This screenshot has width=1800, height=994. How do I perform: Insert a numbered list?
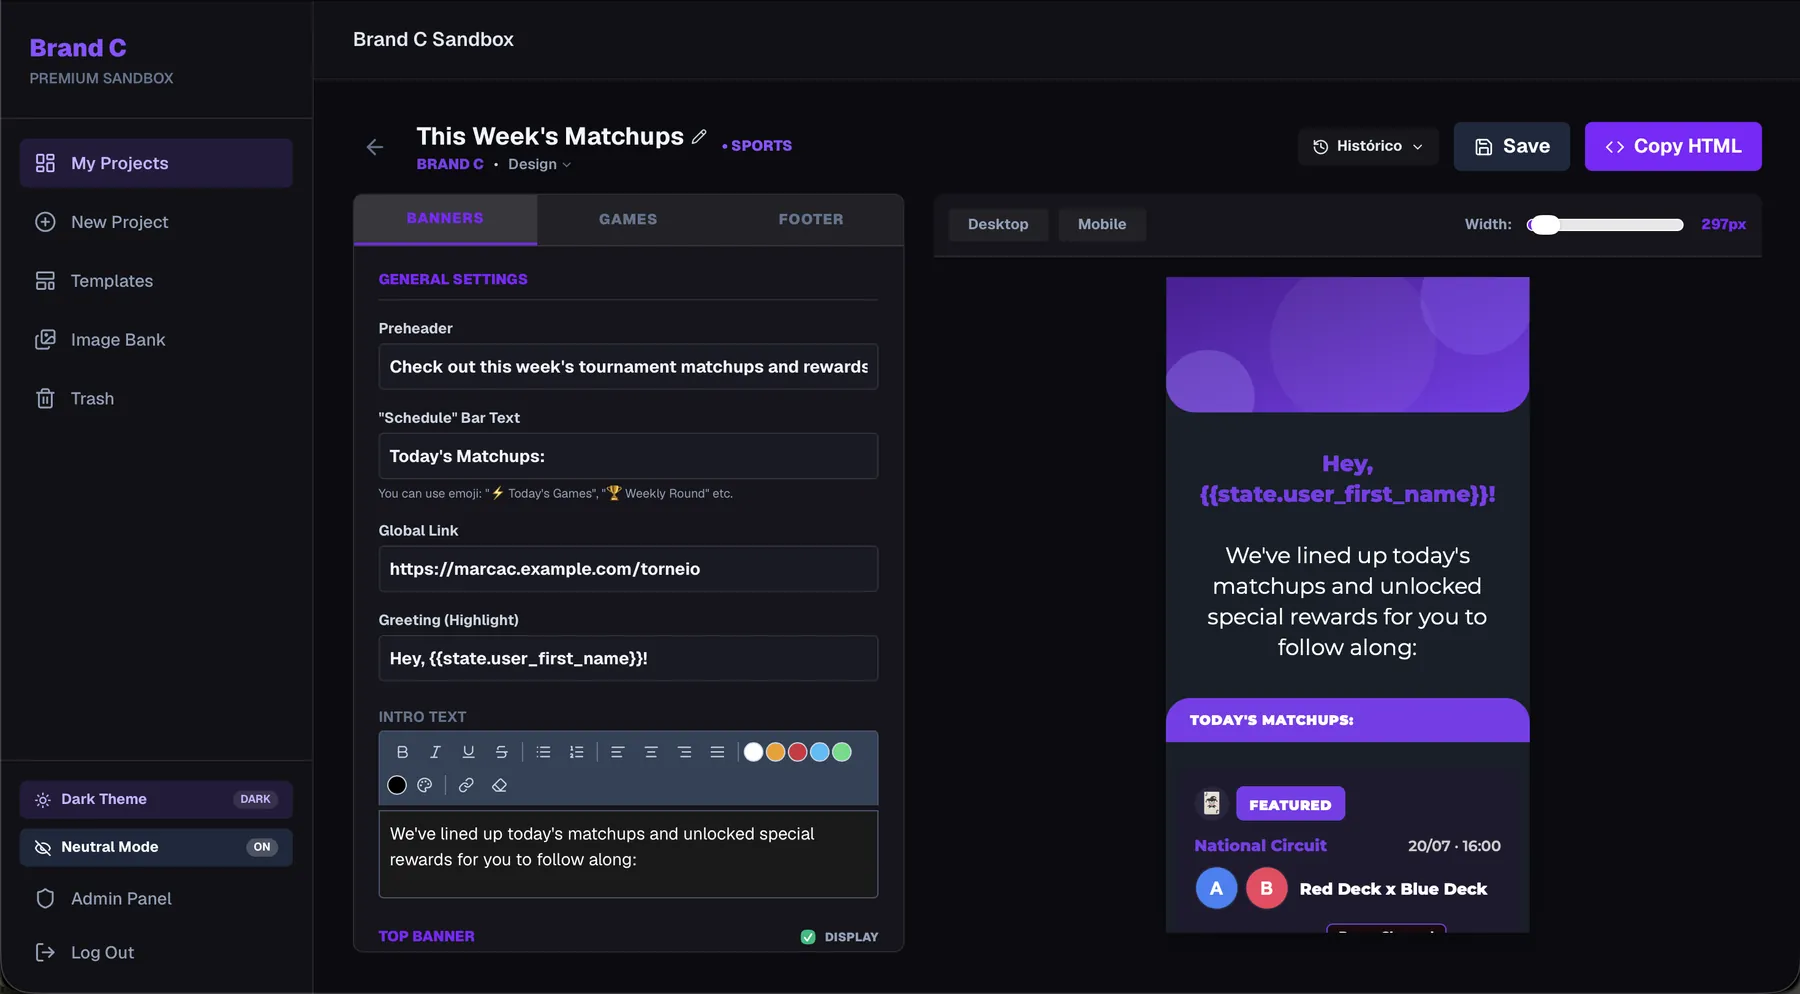click(x=576, y=752)
